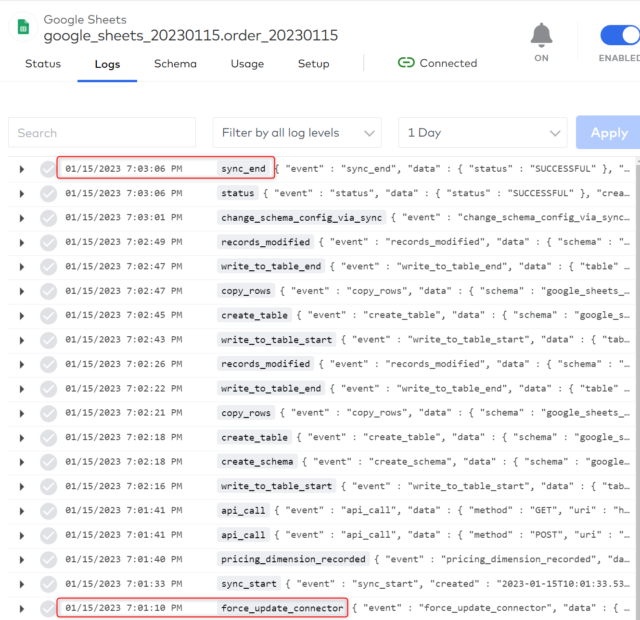The image size is (640, 620).
Task: Expand the records_modified row at 7:02:26
Action: tap(22, 364)
